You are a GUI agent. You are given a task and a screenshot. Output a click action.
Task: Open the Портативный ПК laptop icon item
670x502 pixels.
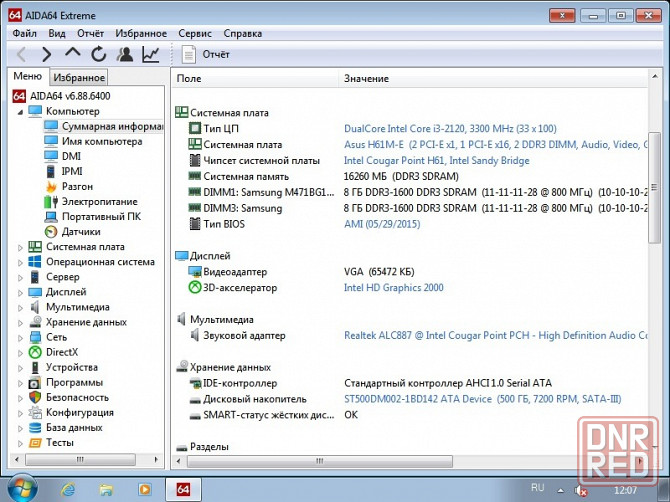coord(51,217)
